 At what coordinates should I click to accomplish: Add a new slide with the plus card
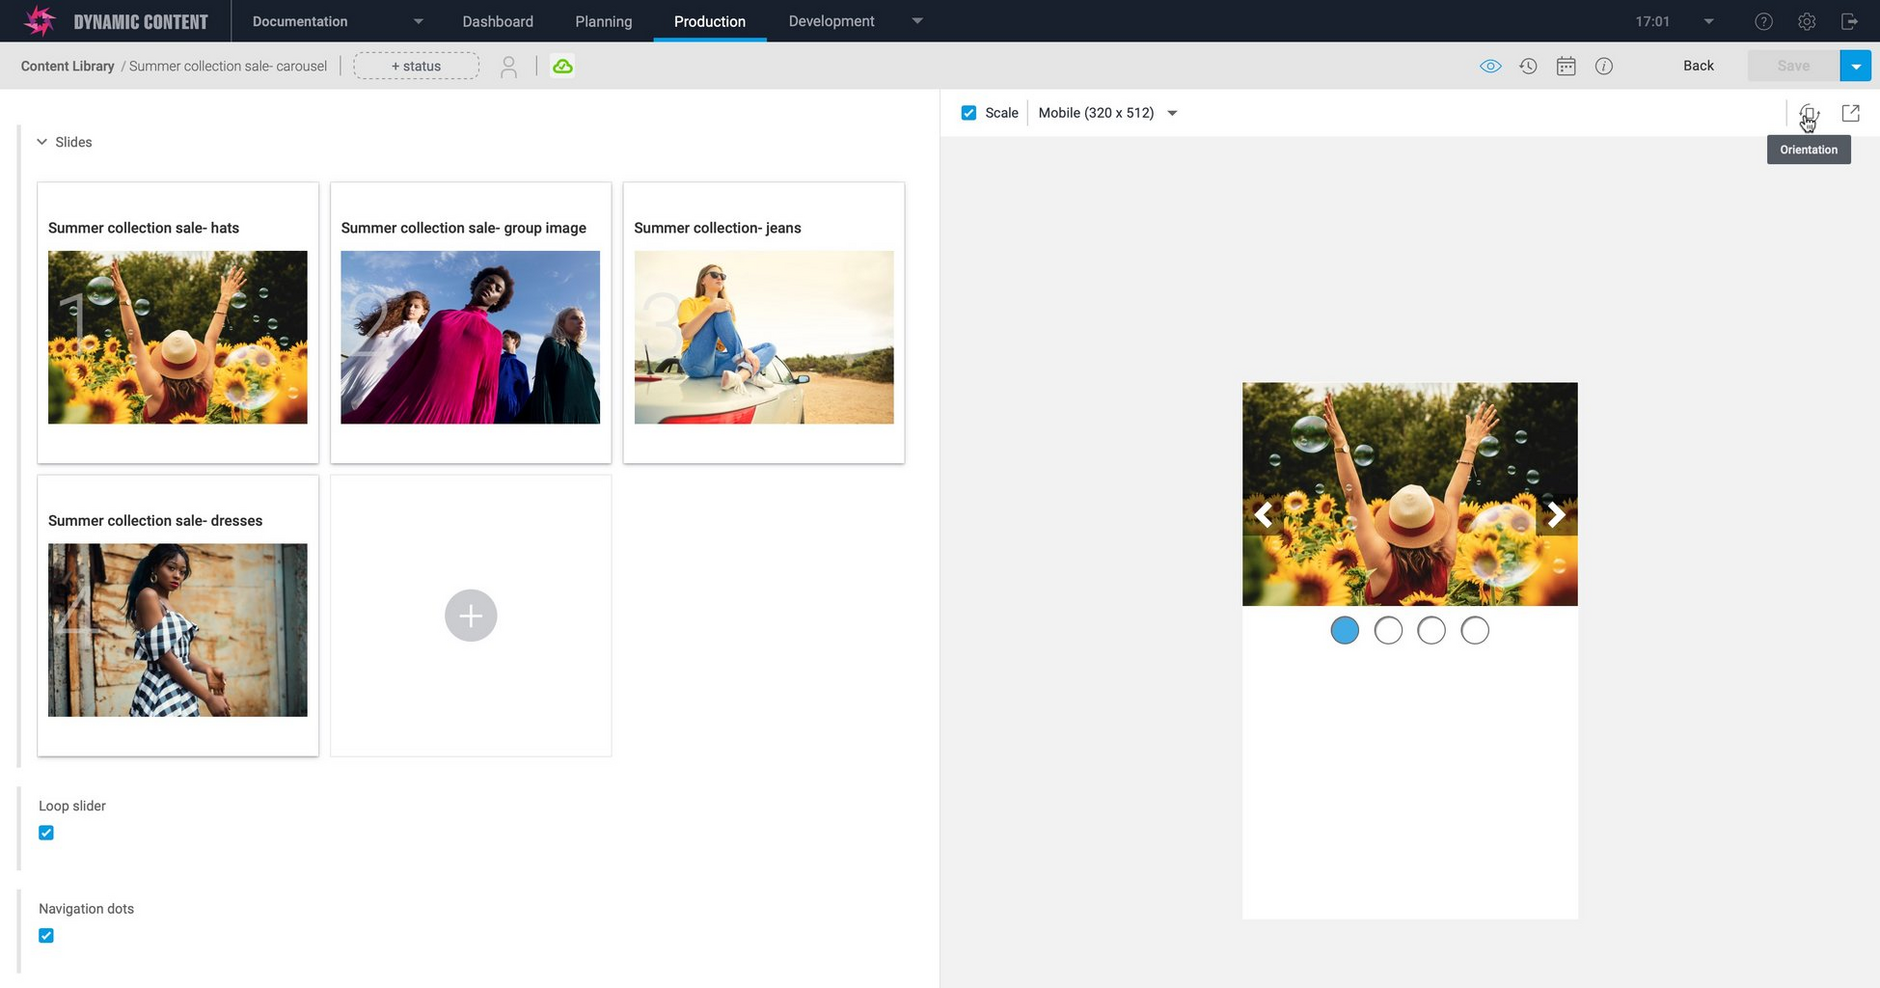470,615
